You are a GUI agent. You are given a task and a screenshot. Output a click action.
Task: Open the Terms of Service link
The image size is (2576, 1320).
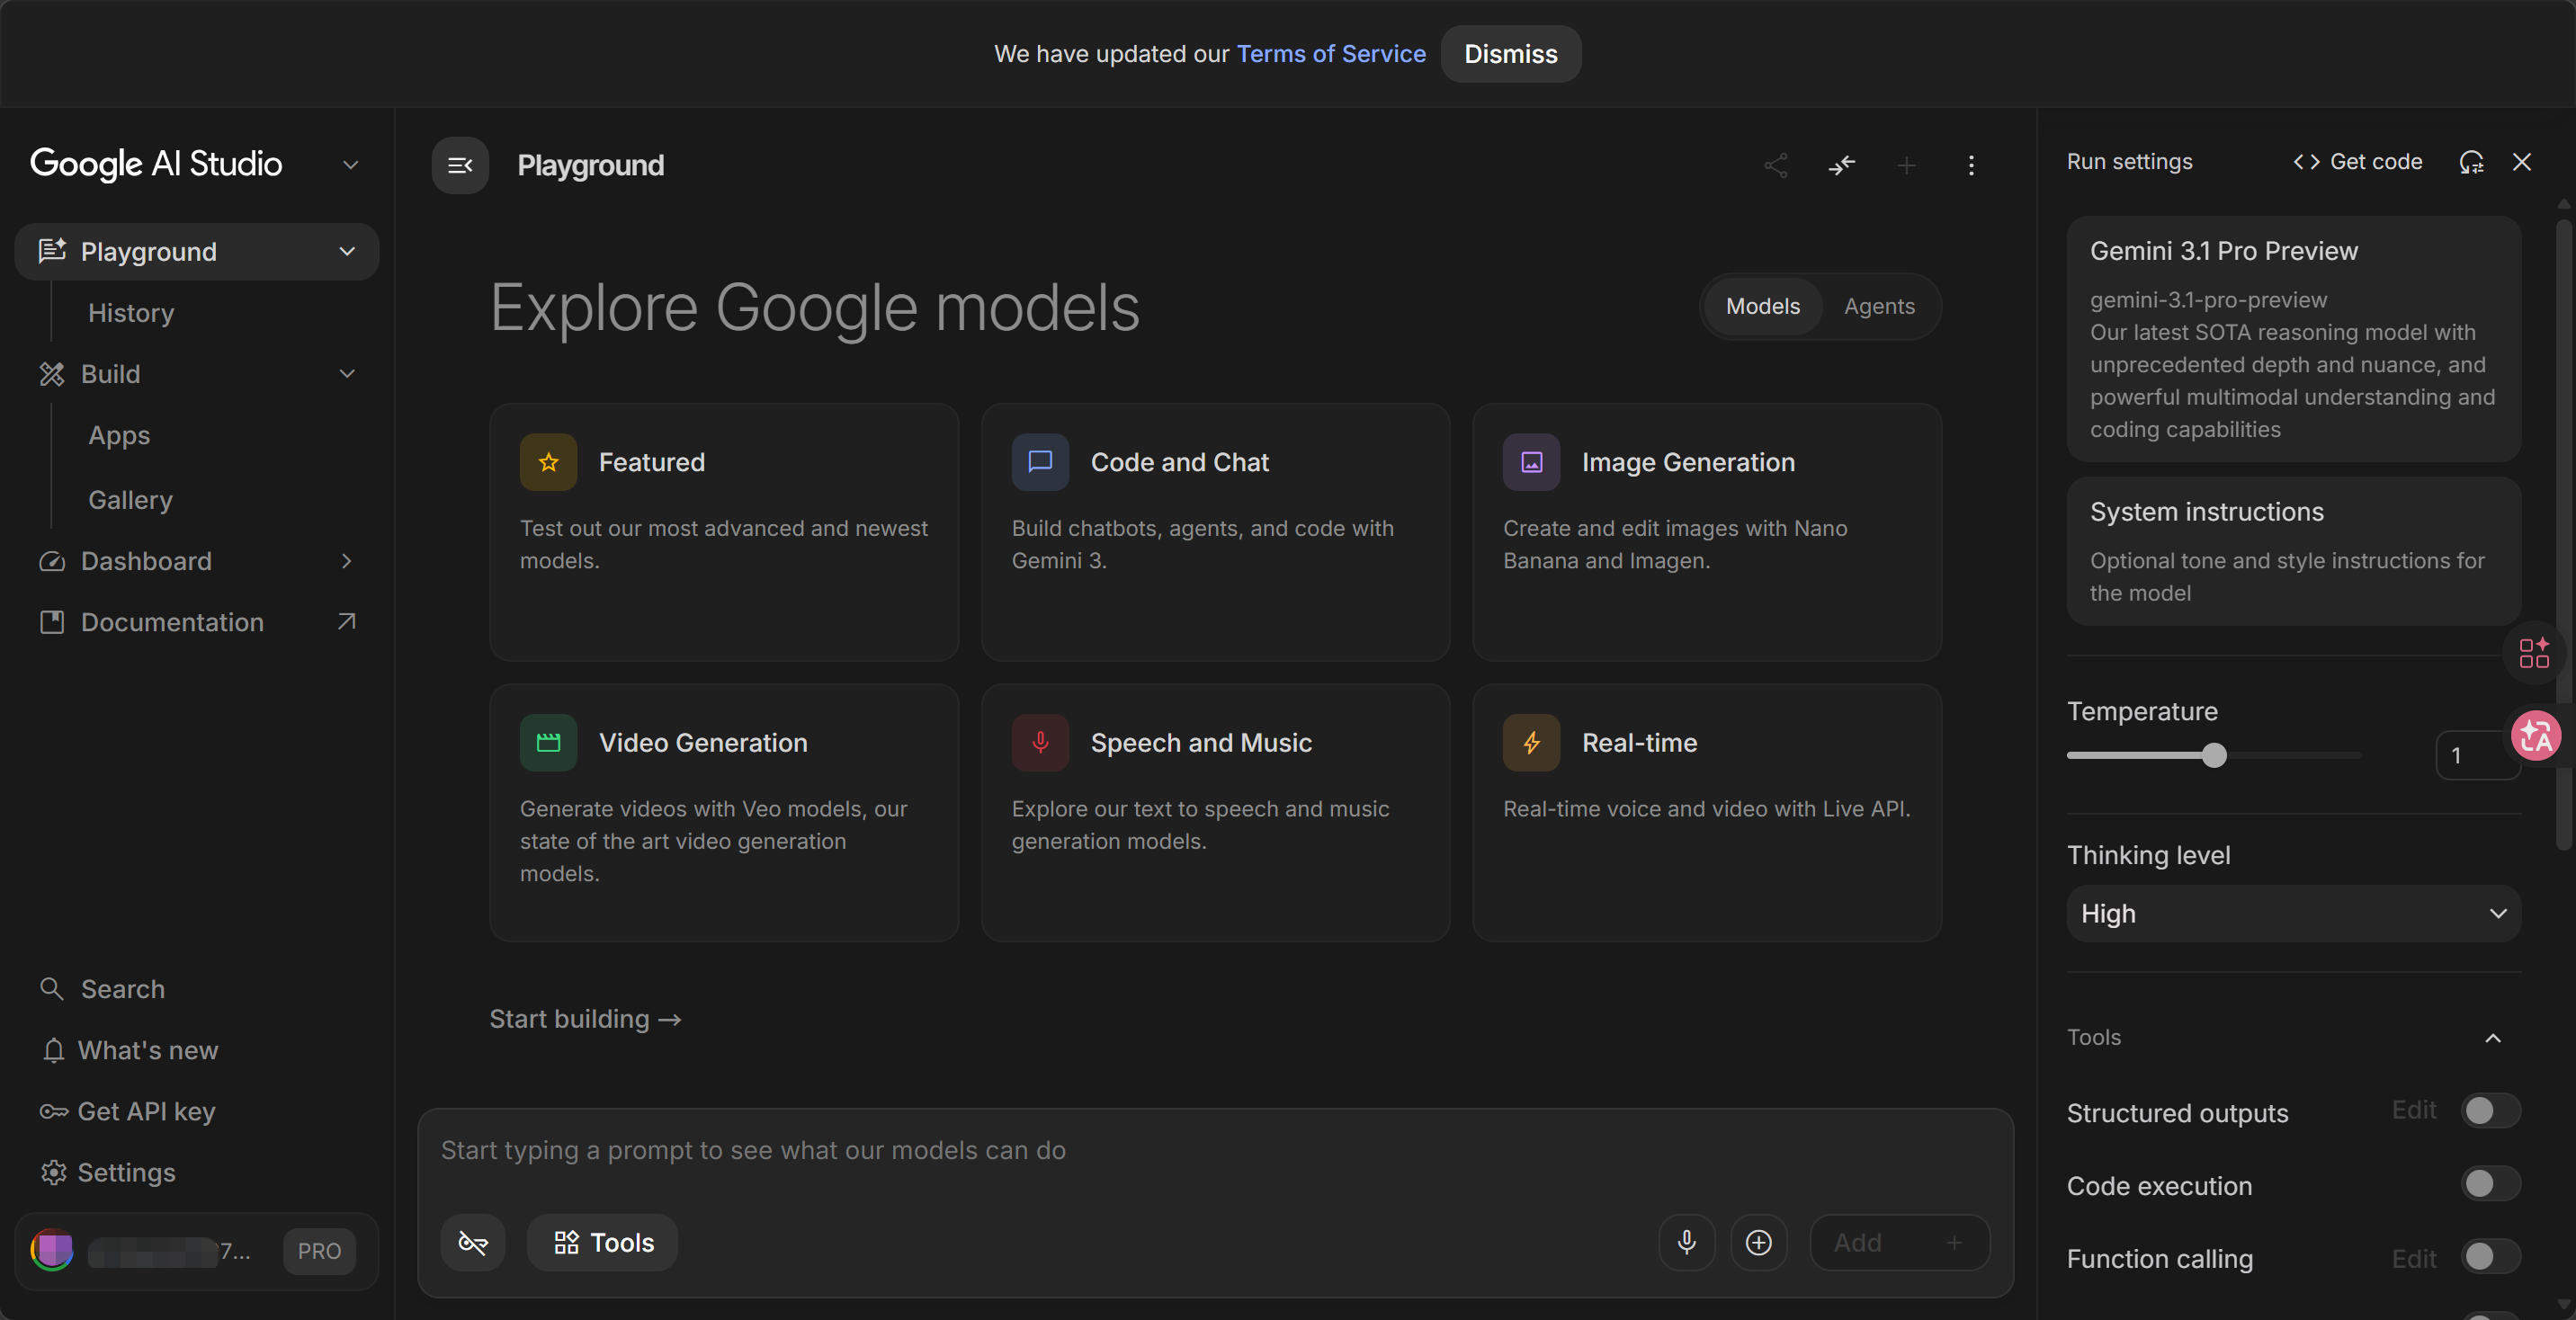(x=1331, y=54)
